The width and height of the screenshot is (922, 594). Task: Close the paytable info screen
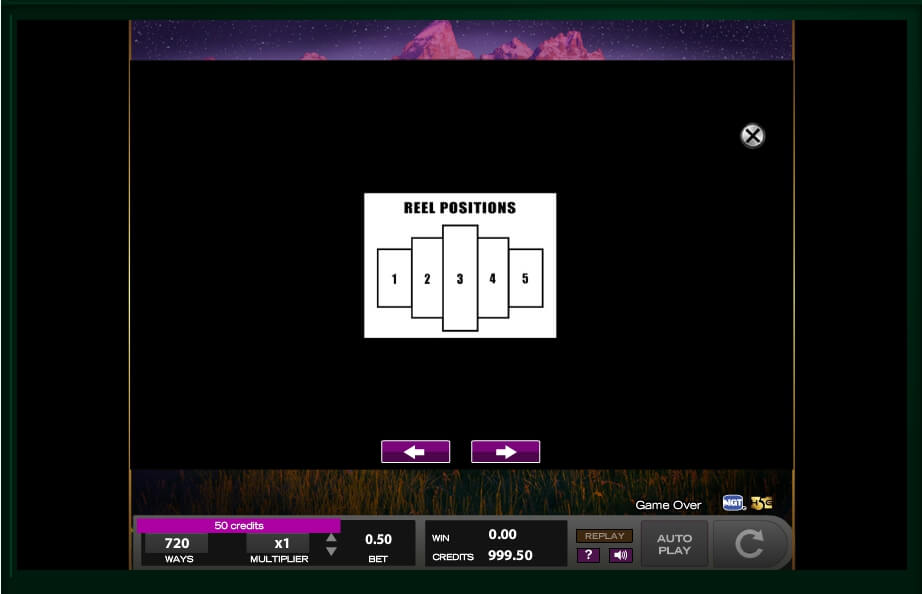tap(752, 136)
